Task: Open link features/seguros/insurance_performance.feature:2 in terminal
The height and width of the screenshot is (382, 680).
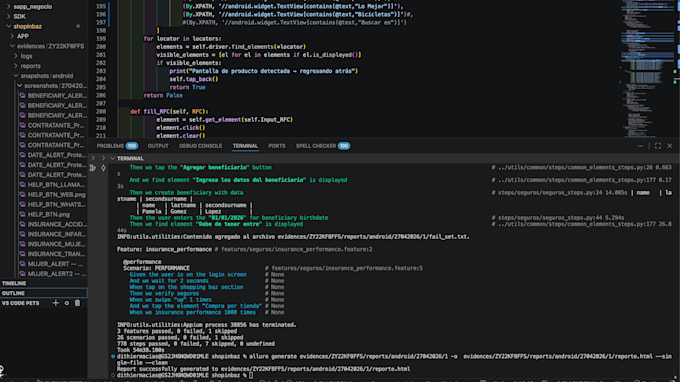Action: click(297, 249)
